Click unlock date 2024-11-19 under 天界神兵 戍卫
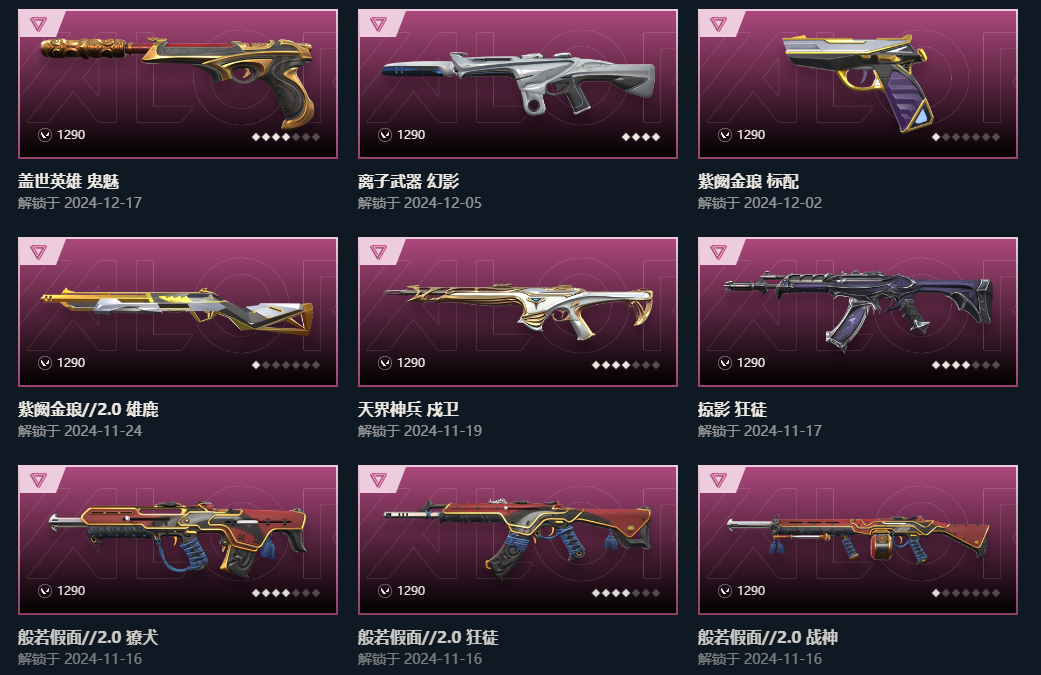The height and width of the screenshot is (675, 1041). [443, 431]
